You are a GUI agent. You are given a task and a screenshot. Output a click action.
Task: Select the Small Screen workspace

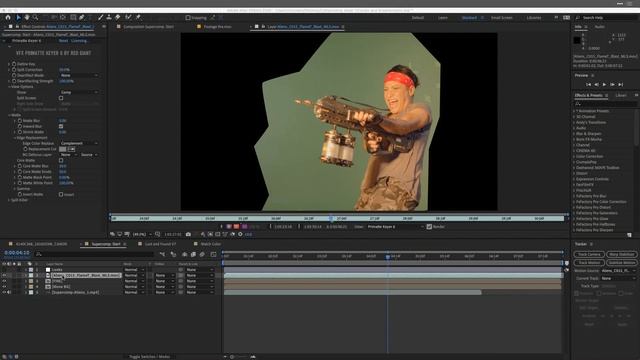(x=502, y=18)
